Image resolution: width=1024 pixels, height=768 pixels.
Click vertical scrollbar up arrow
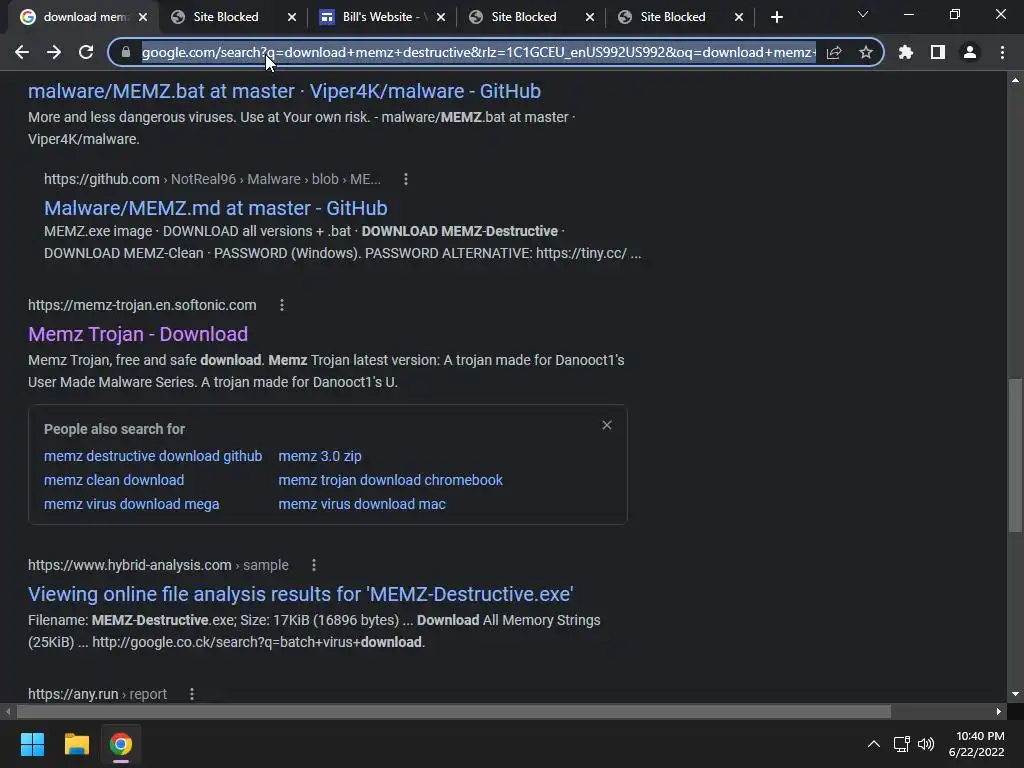point(1015,80)
